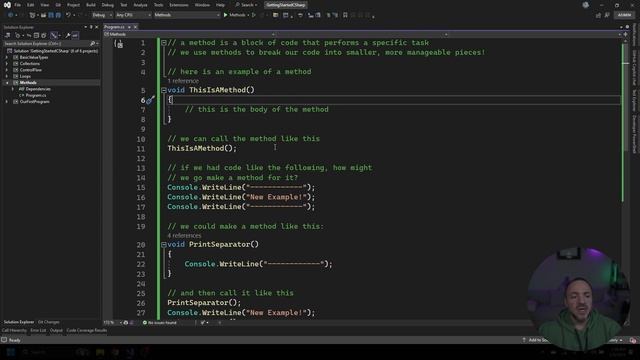Open the Debug configuration dropdown
This screenshot has height=360, width=640.
(x=102, y=15)
